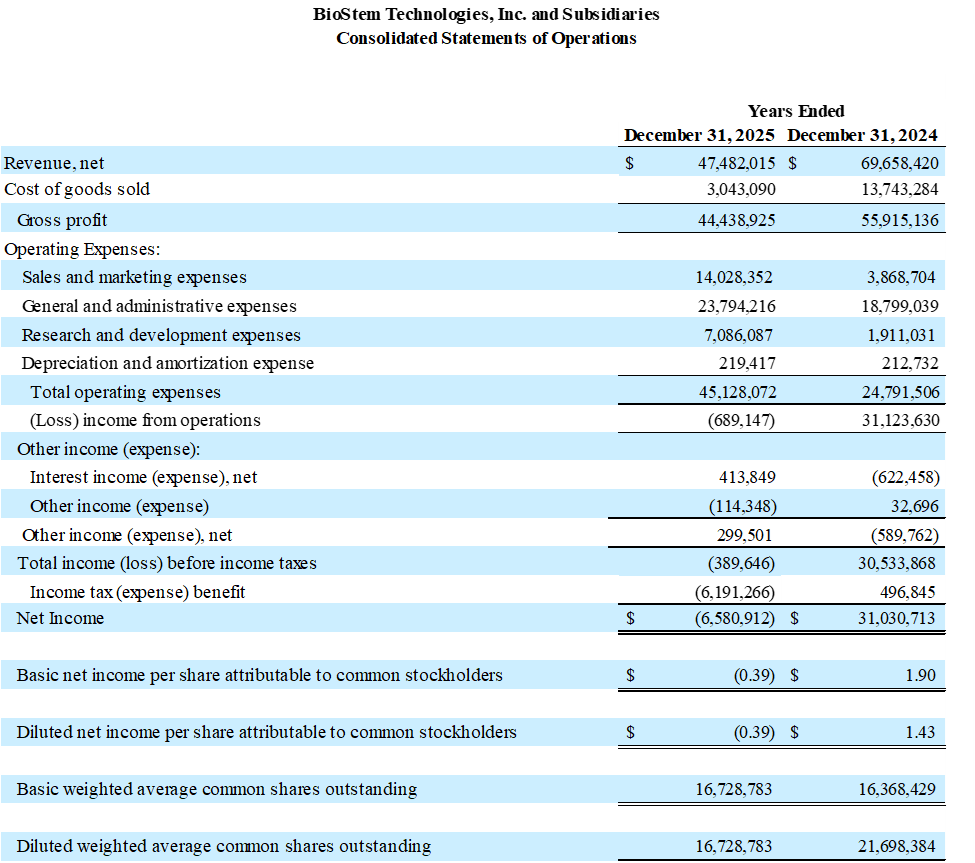Click the Revenue, net row label

[x=54, y=162]
